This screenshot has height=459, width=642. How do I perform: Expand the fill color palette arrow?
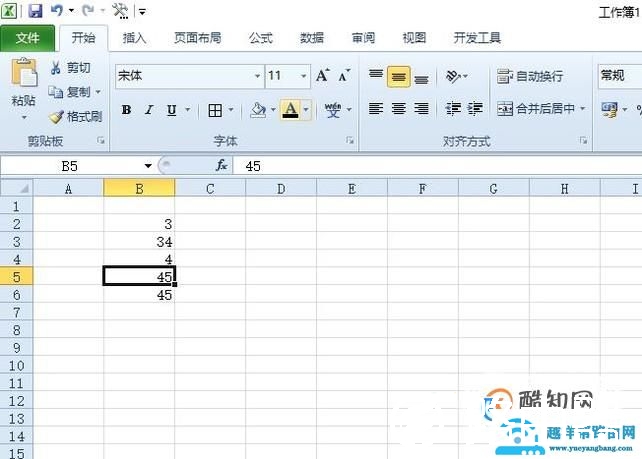(x=273, y=110)
